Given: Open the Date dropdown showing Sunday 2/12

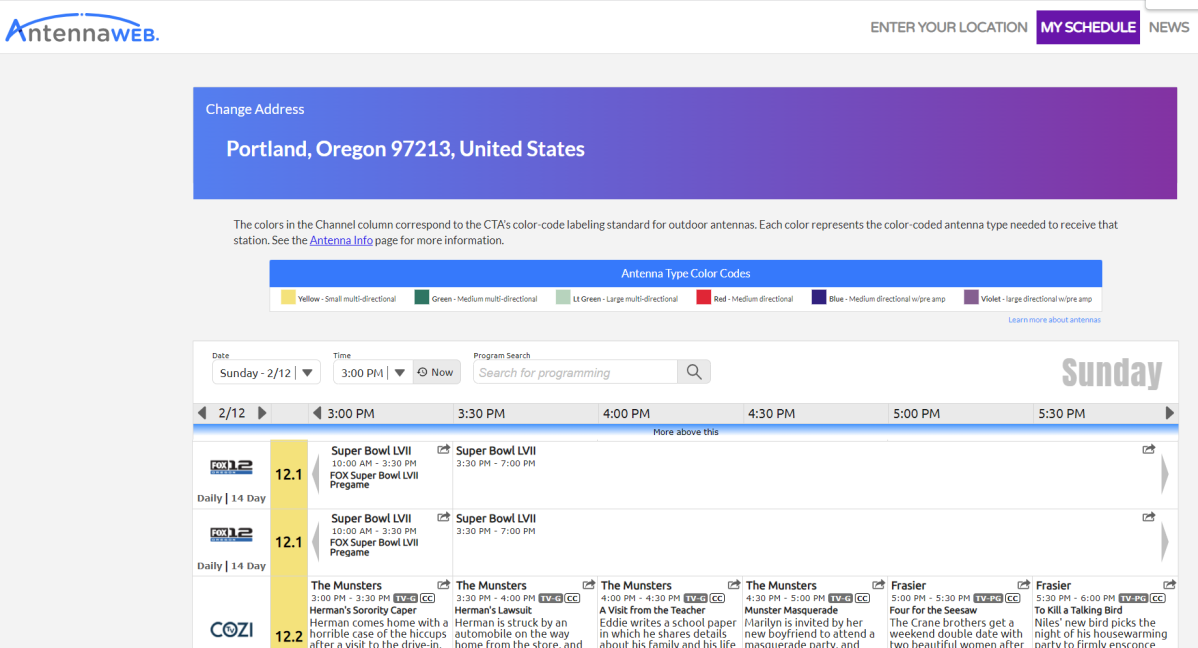Looking at the screenshot, I should click(x=266, y=373).
